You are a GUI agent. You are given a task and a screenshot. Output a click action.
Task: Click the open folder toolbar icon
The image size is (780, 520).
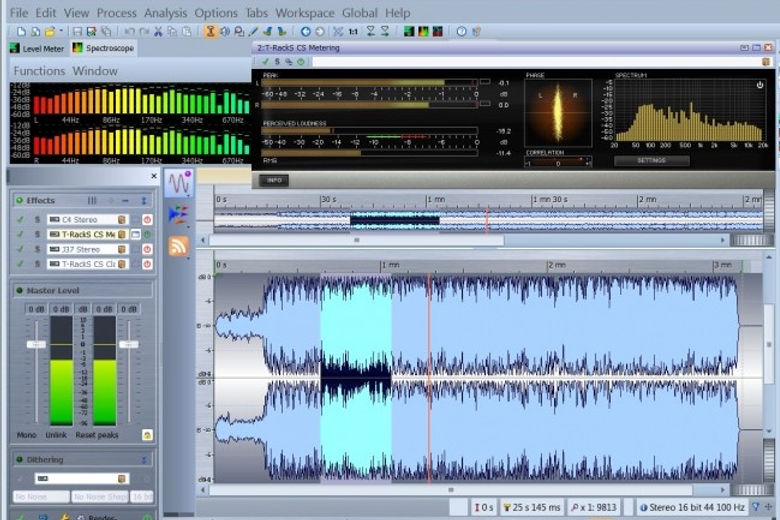pos(49,31)
